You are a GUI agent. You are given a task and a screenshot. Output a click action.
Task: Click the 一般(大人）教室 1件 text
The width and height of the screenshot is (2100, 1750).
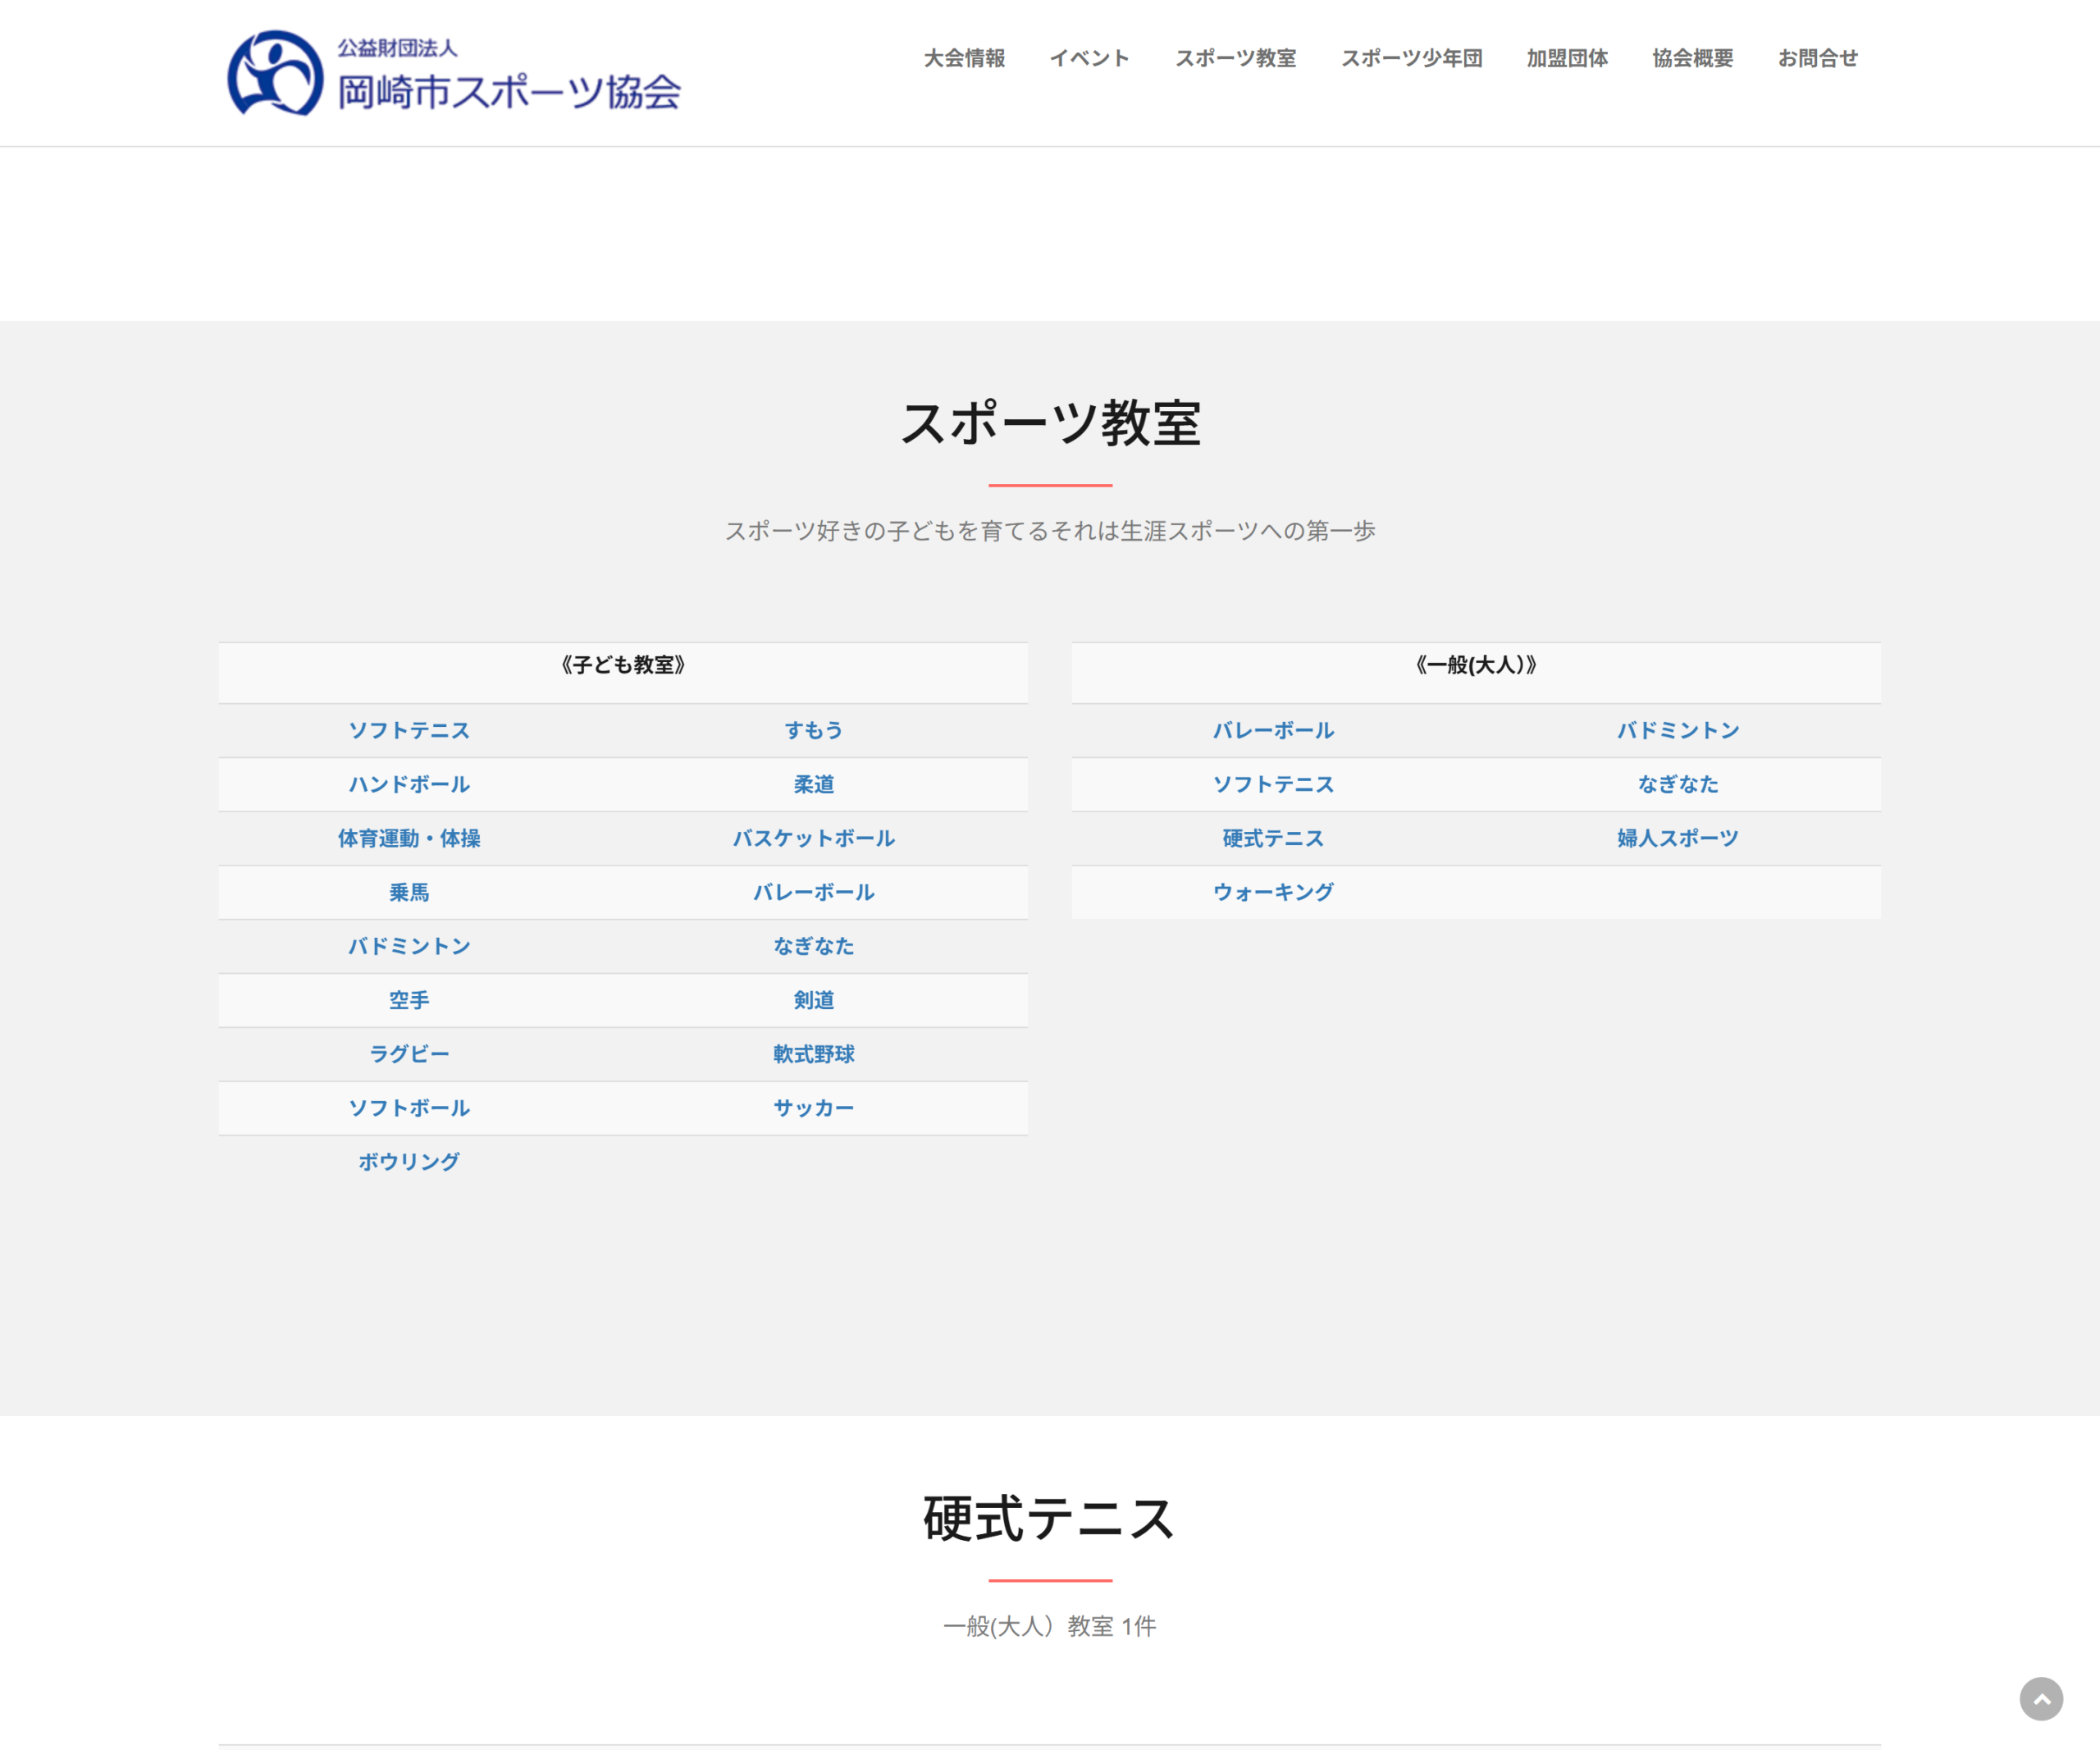click(1050, 1626)
